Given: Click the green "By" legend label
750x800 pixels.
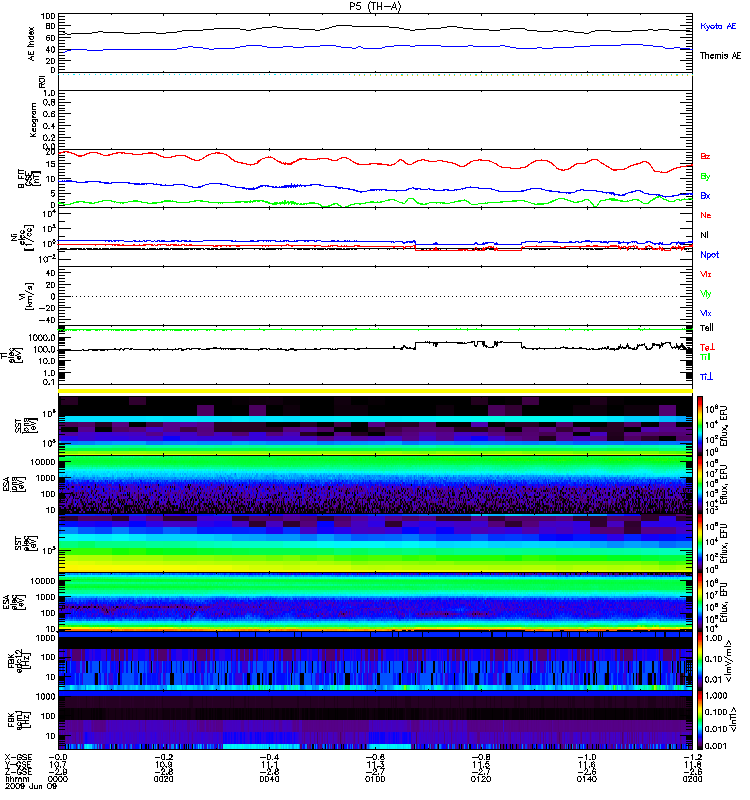Looking at the screenshot, I should [705, 177].
